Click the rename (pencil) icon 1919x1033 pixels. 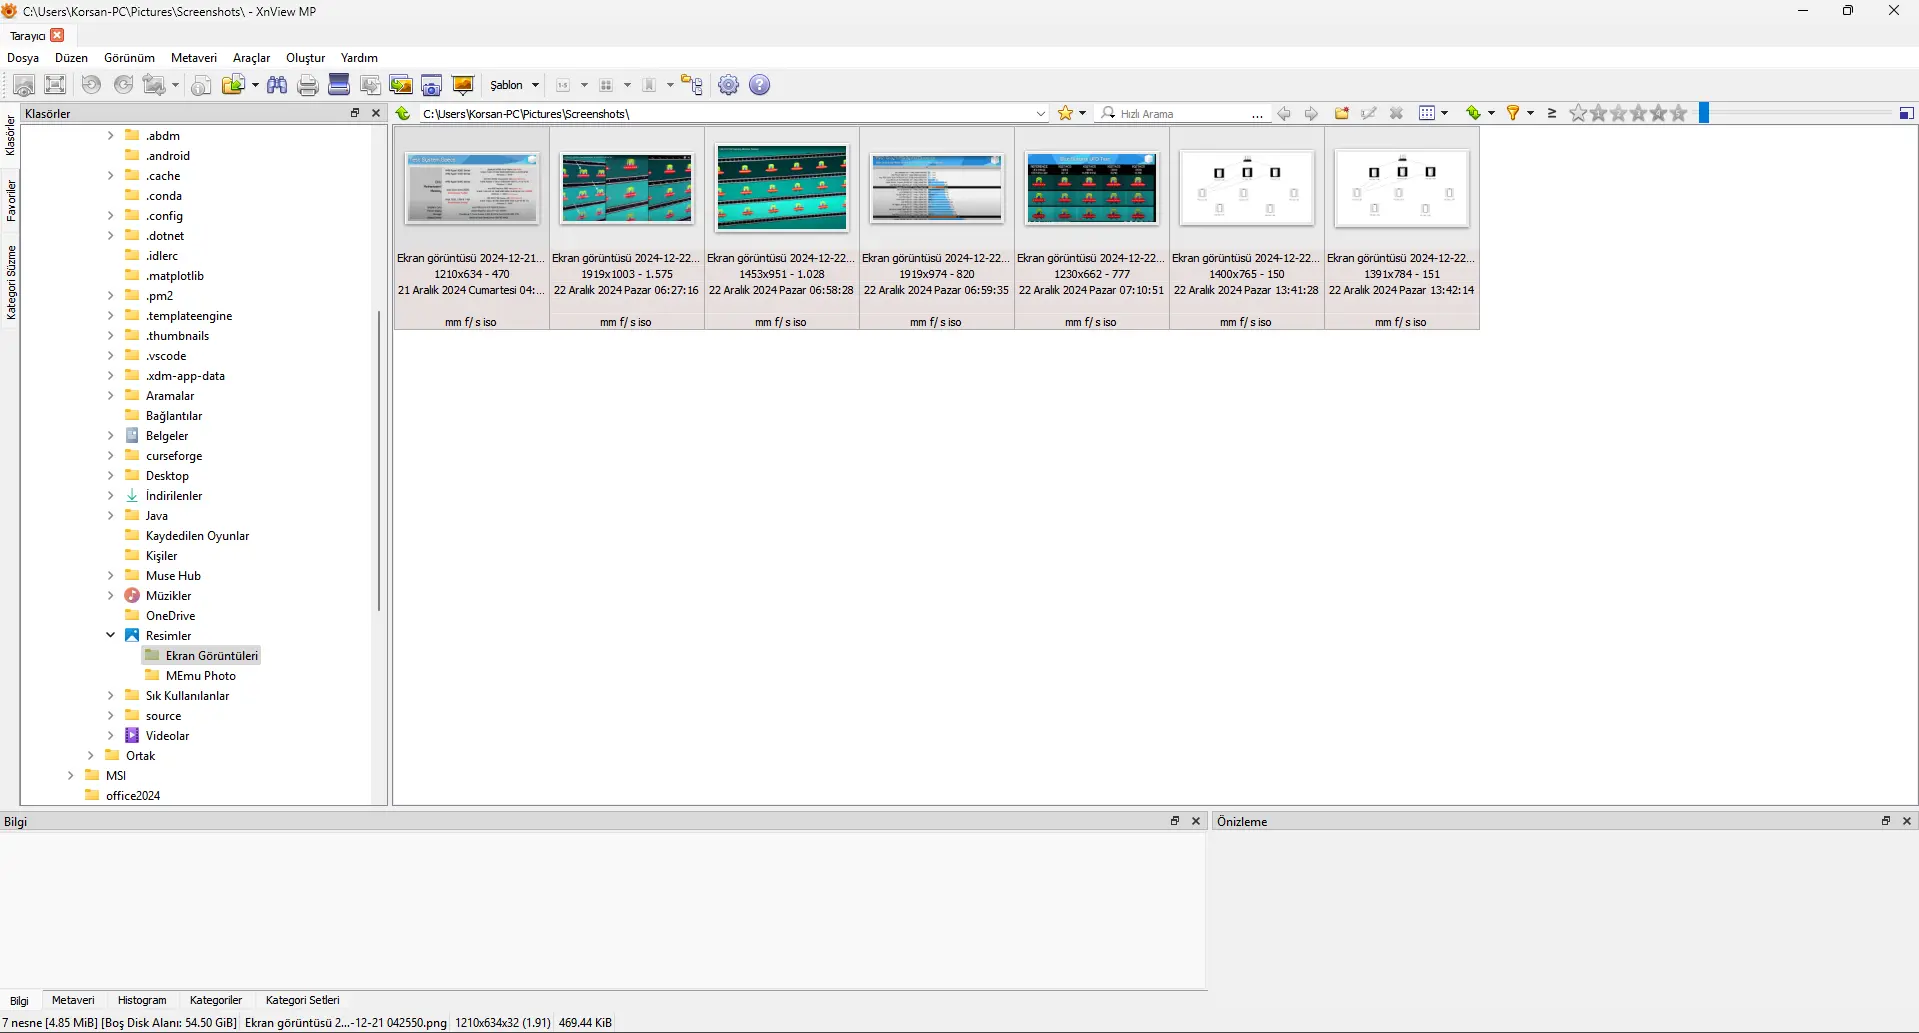1369,113
